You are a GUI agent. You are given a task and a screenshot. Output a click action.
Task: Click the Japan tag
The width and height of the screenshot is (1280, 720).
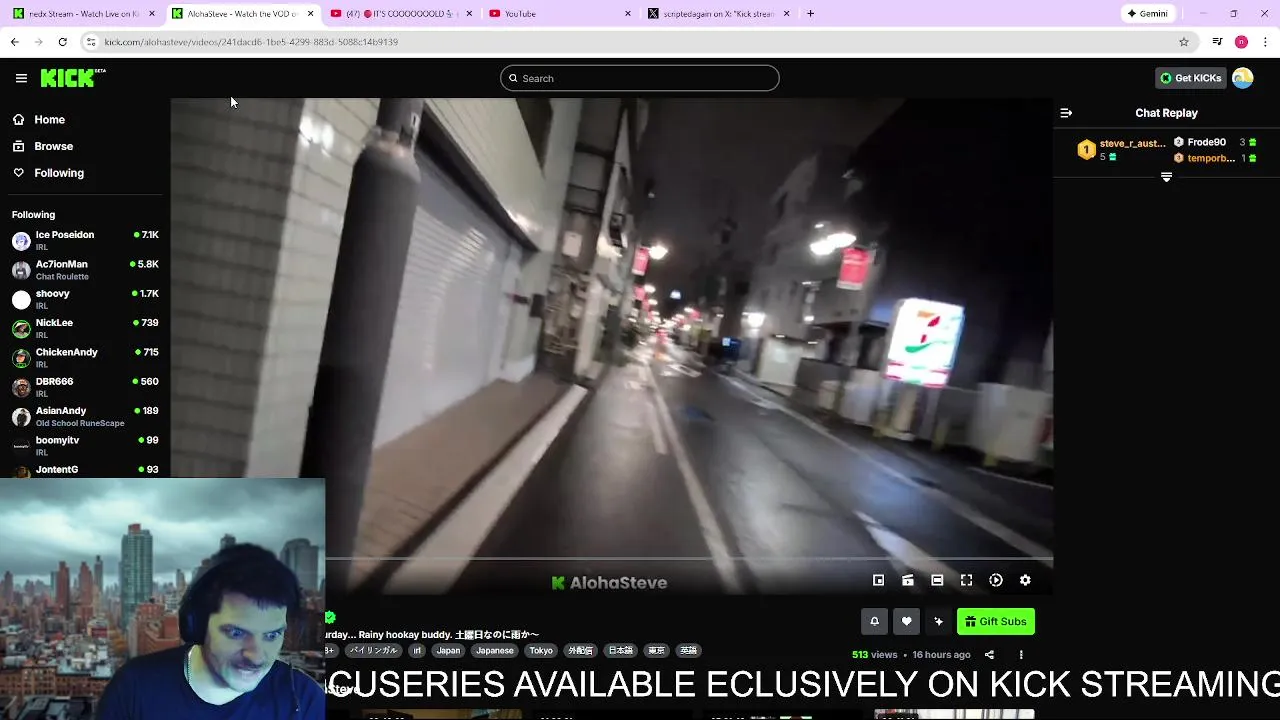point(448,650)
